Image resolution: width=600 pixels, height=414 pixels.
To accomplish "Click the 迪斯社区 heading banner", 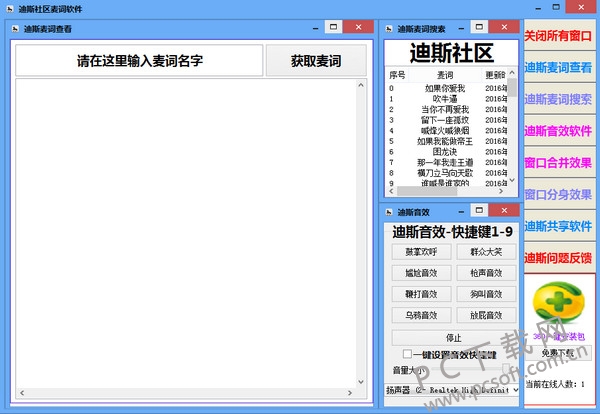I will click(452, 53).
